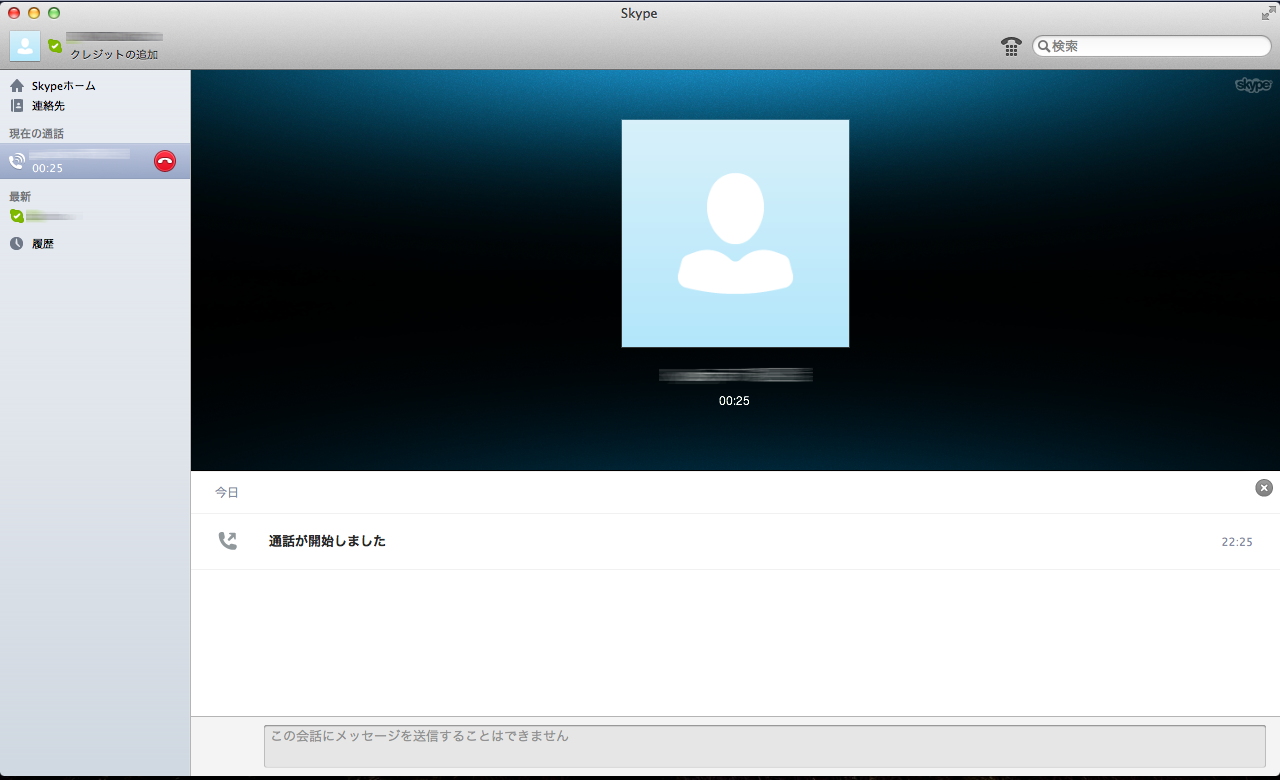
Task: End the current call with red hang-up button
Action: pyautogui.click(x=164, y=161)
